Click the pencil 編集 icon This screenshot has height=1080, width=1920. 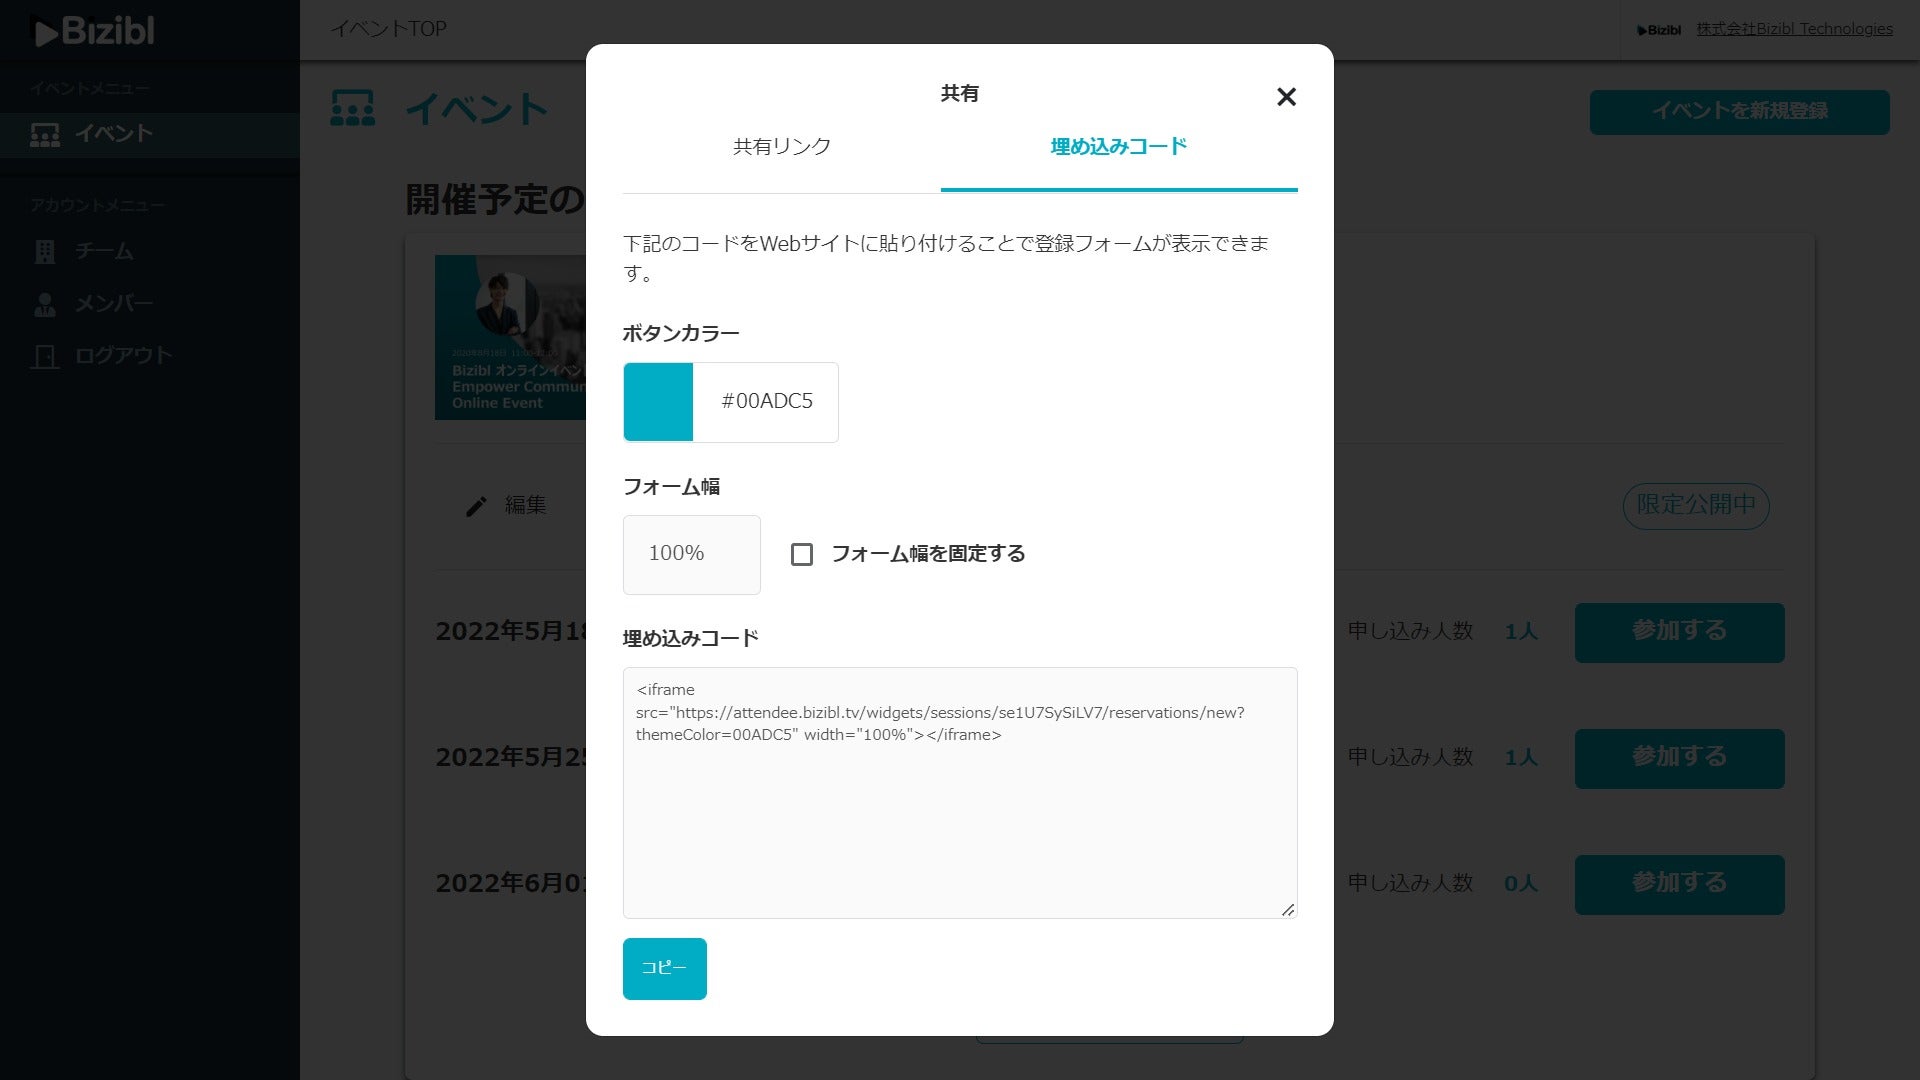(x=476, y=507)
